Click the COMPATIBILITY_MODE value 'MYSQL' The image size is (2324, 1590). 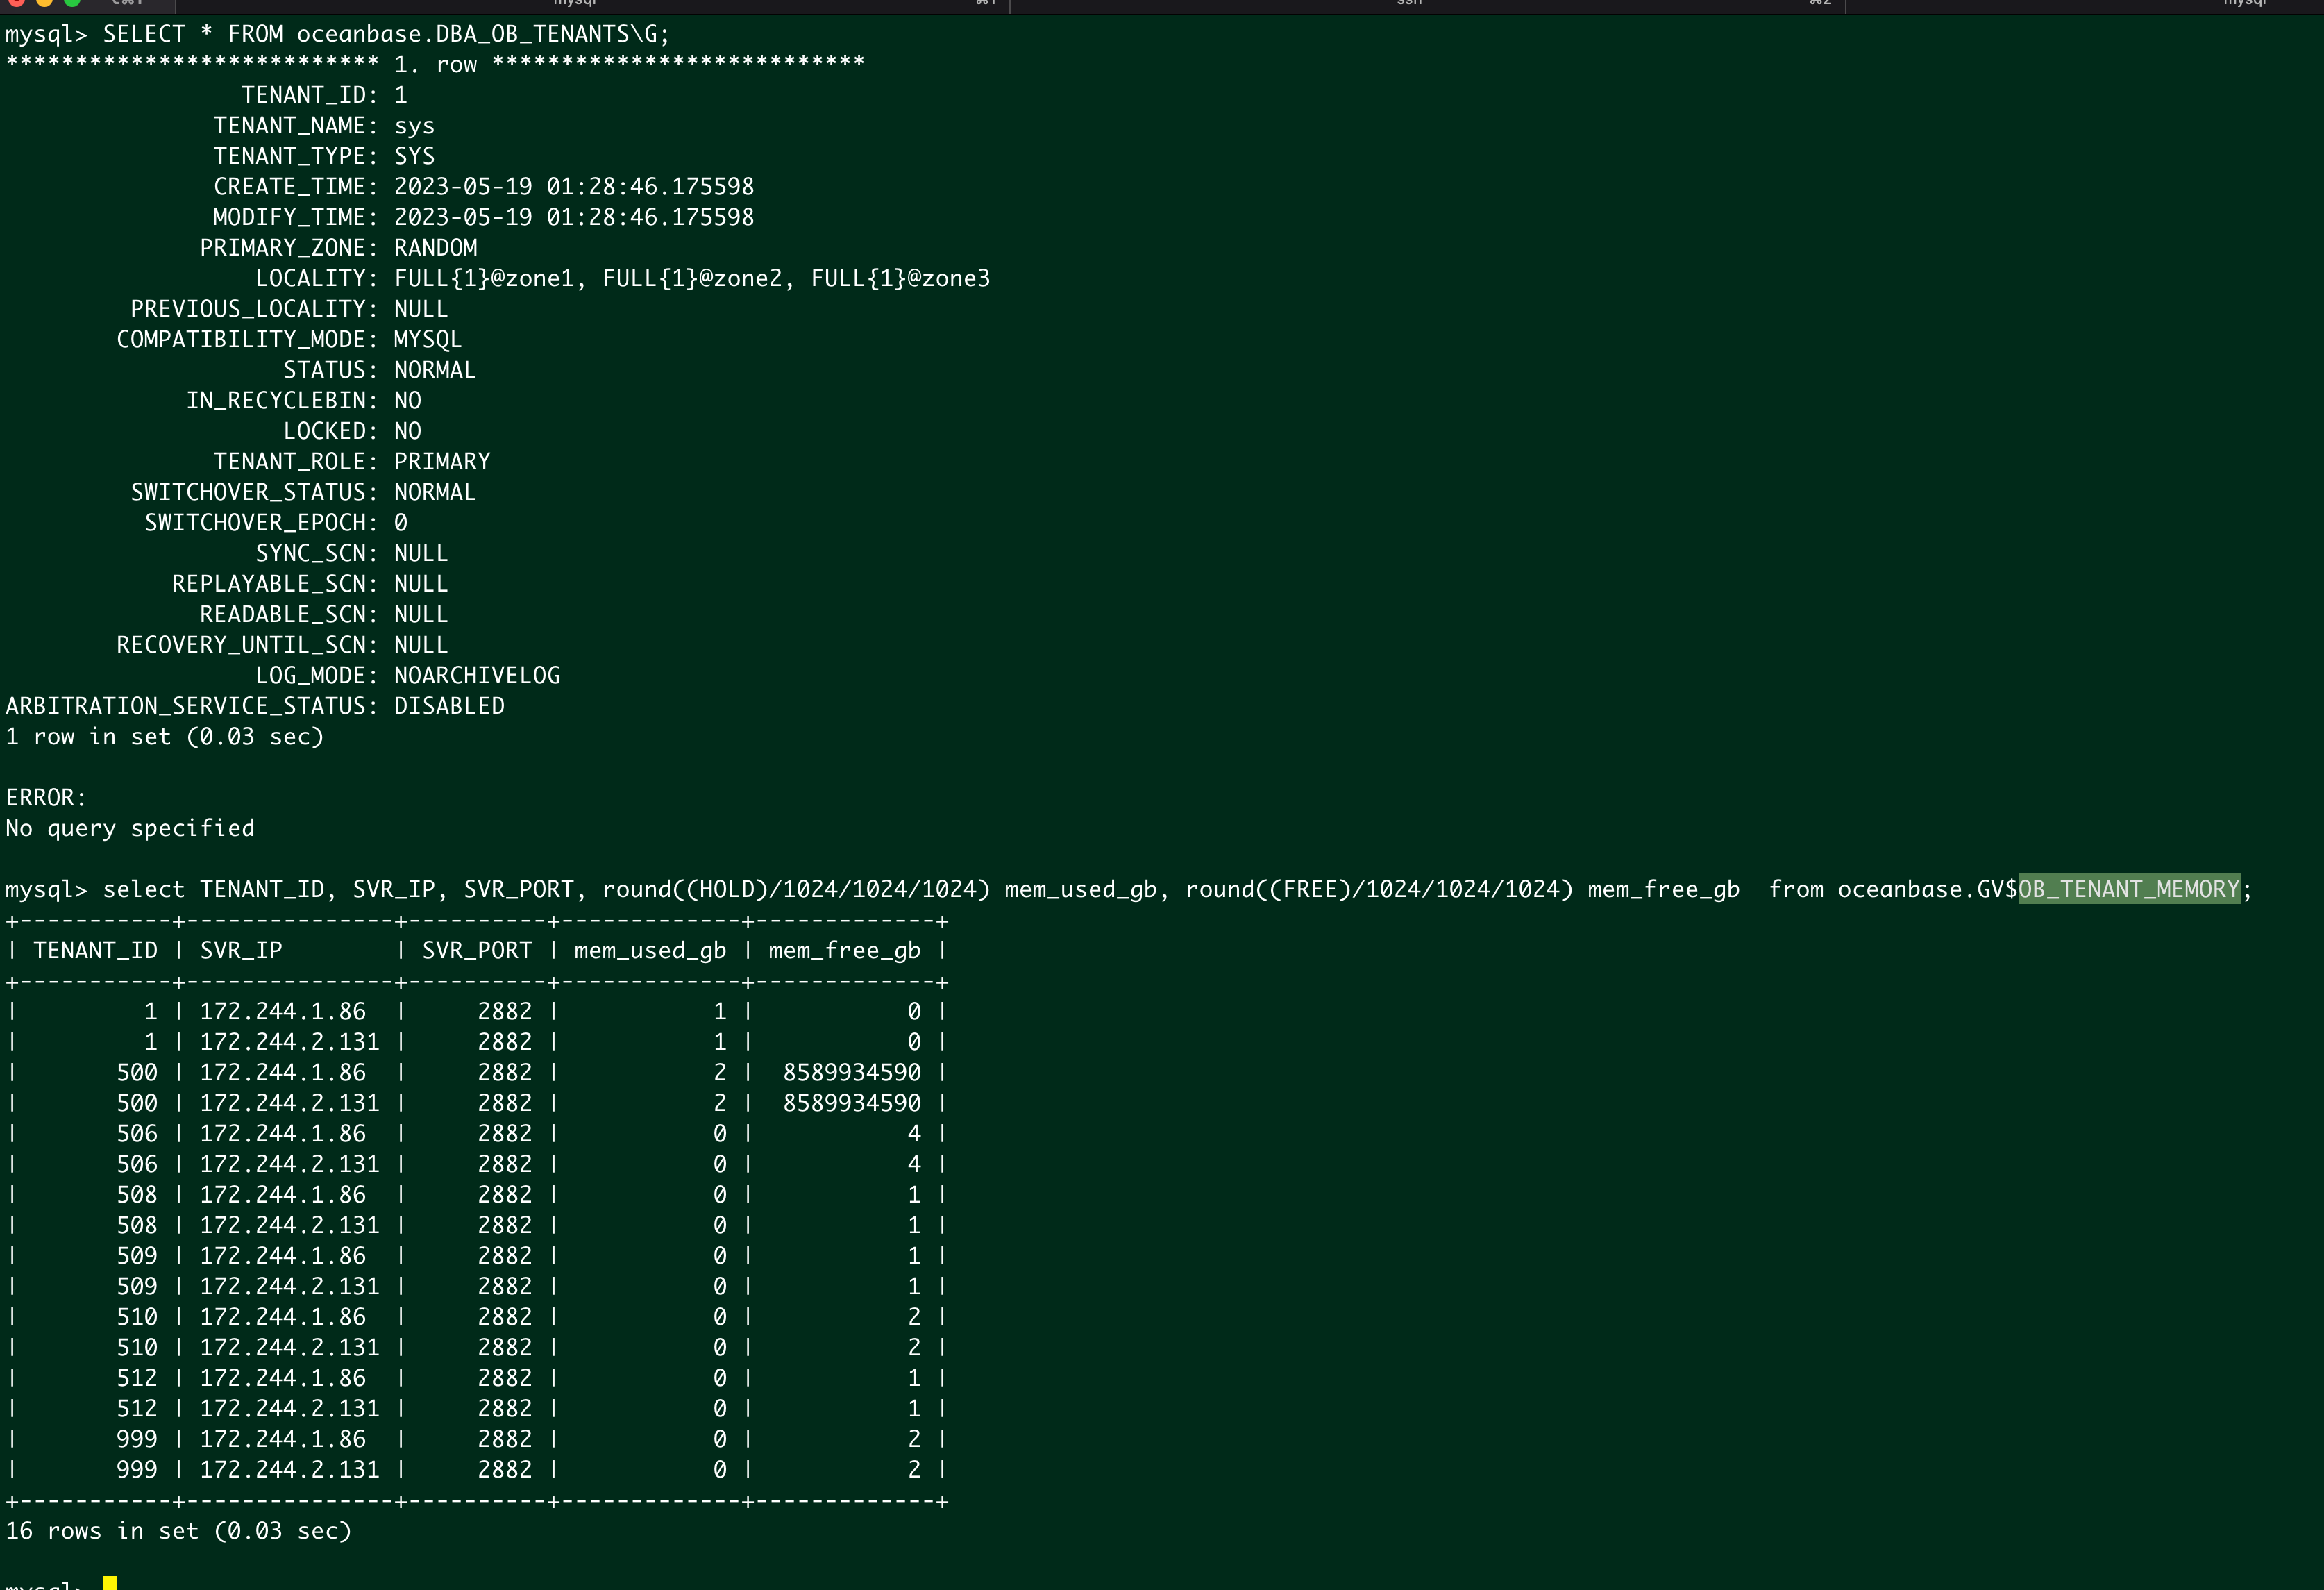428,339
